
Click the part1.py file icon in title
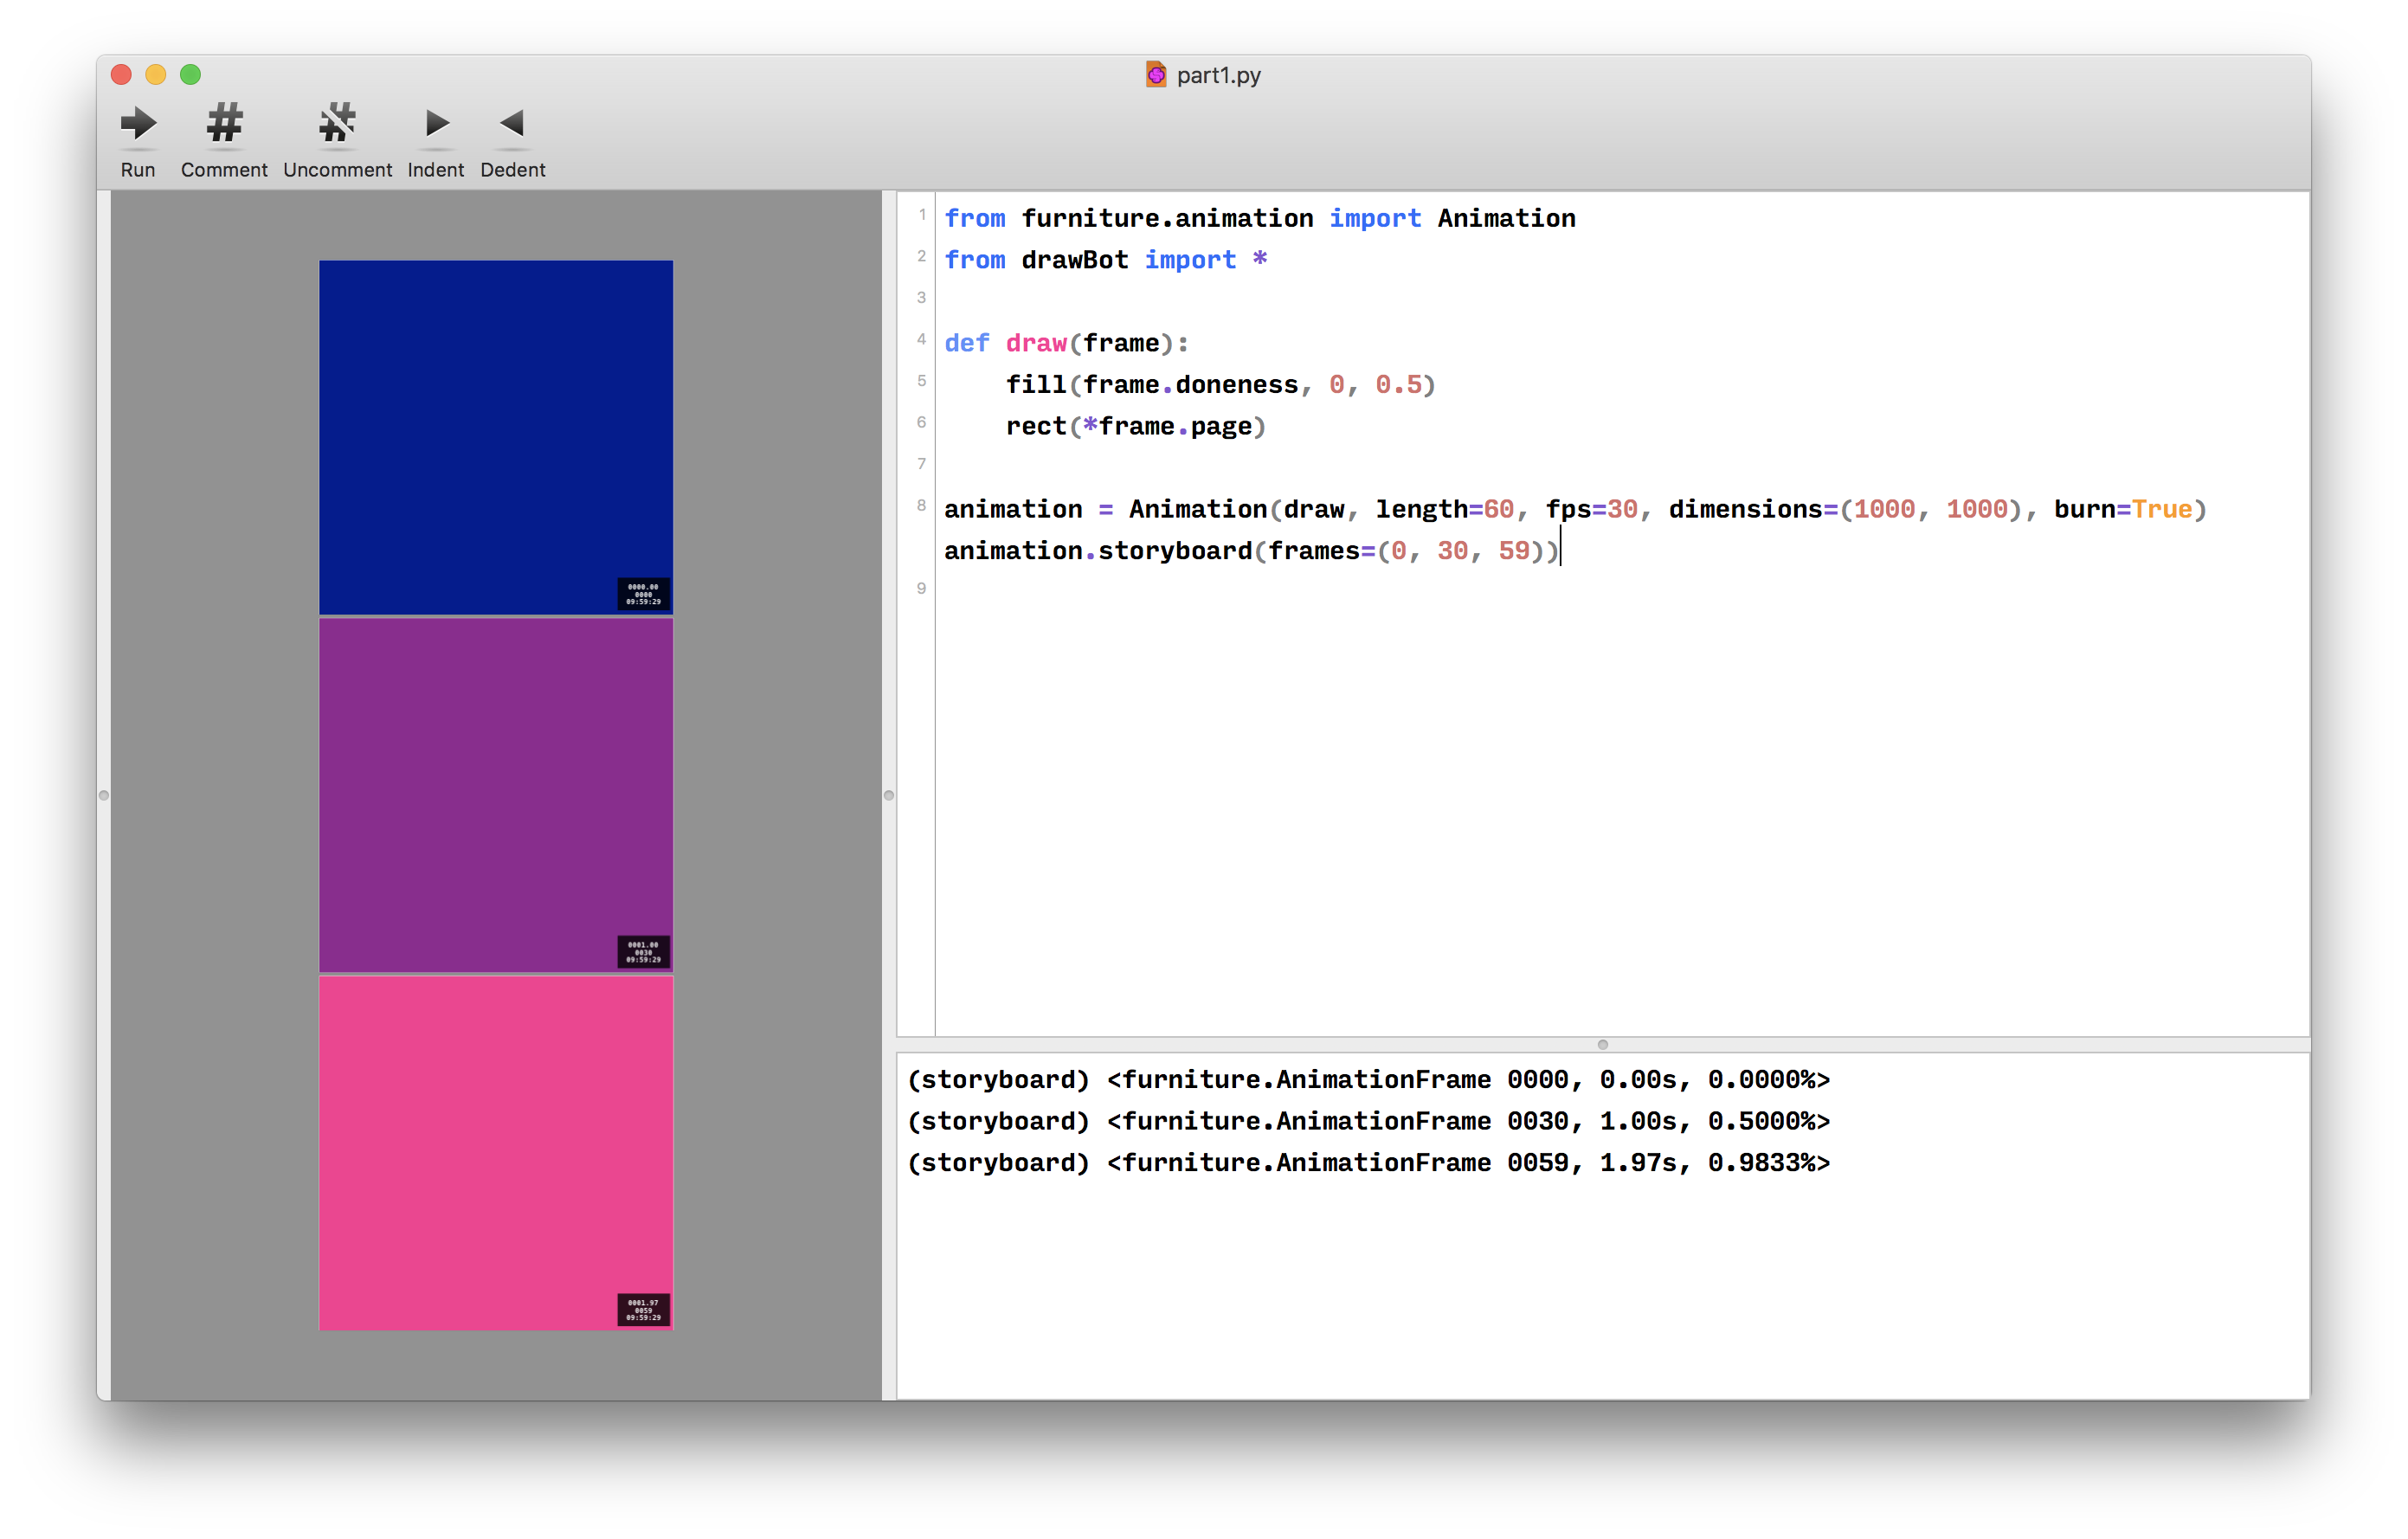pos(1156,75)
